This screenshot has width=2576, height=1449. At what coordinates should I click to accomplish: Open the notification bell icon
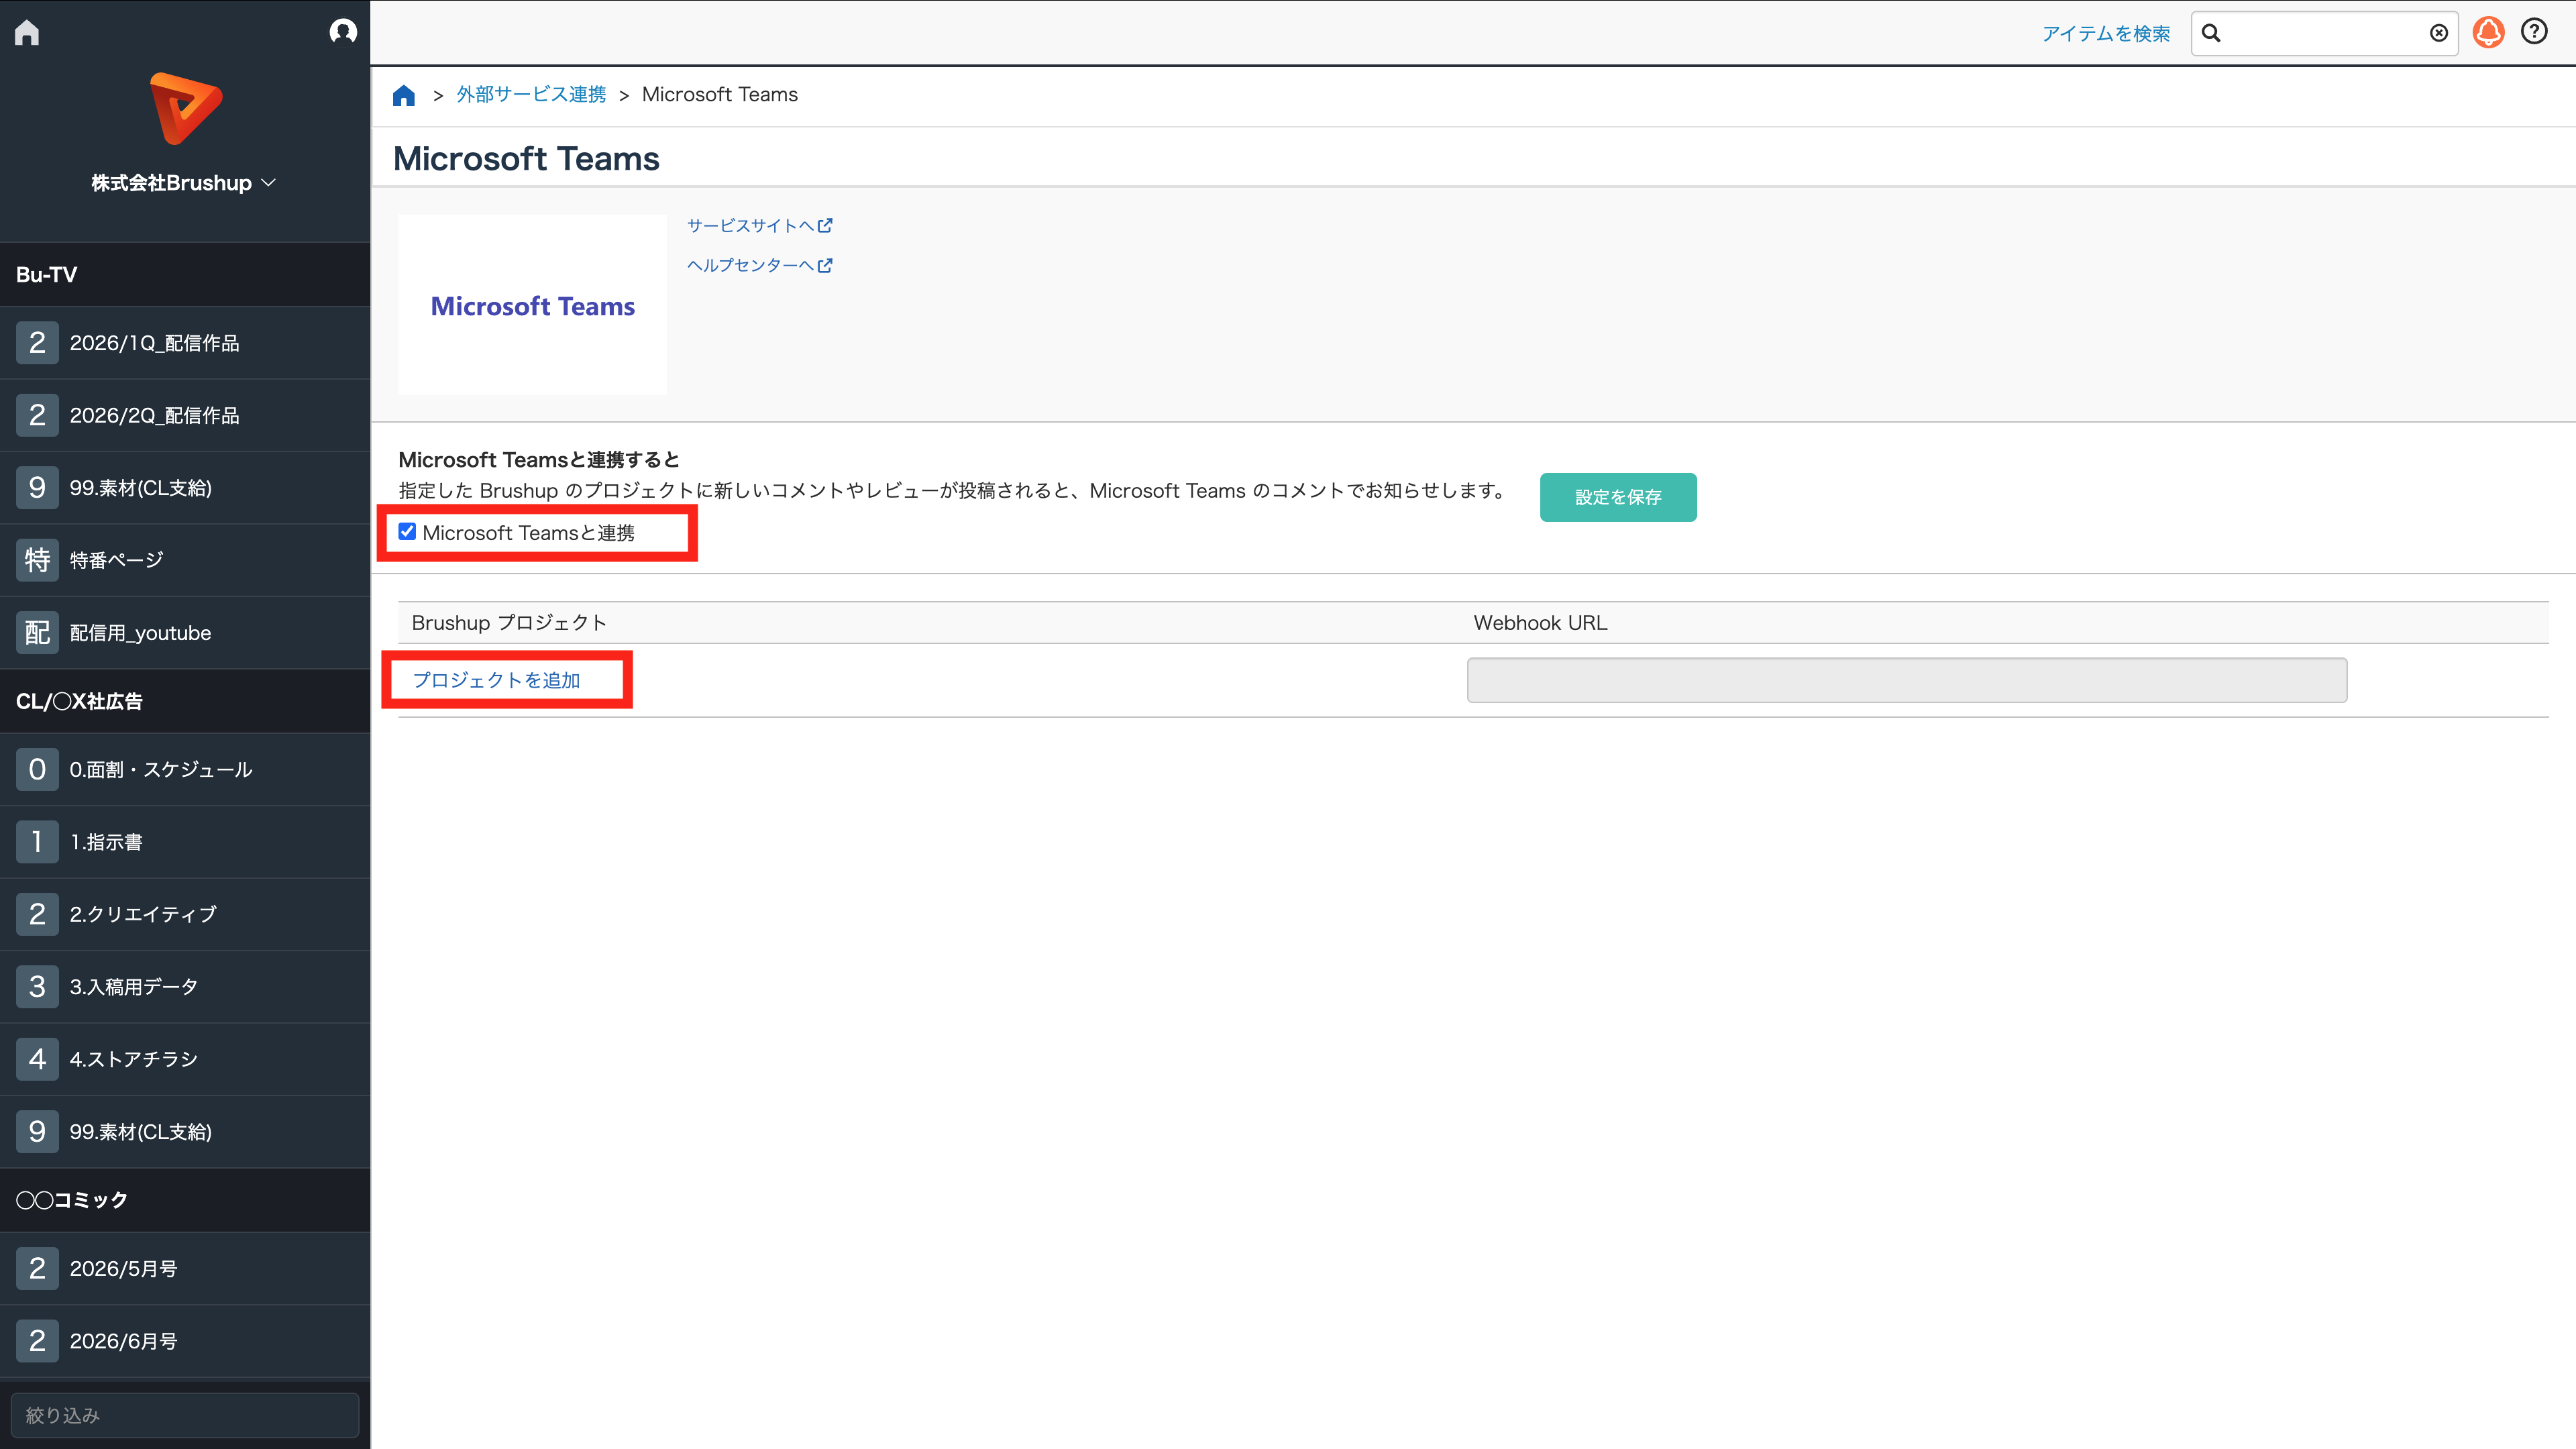[2488, 33]
